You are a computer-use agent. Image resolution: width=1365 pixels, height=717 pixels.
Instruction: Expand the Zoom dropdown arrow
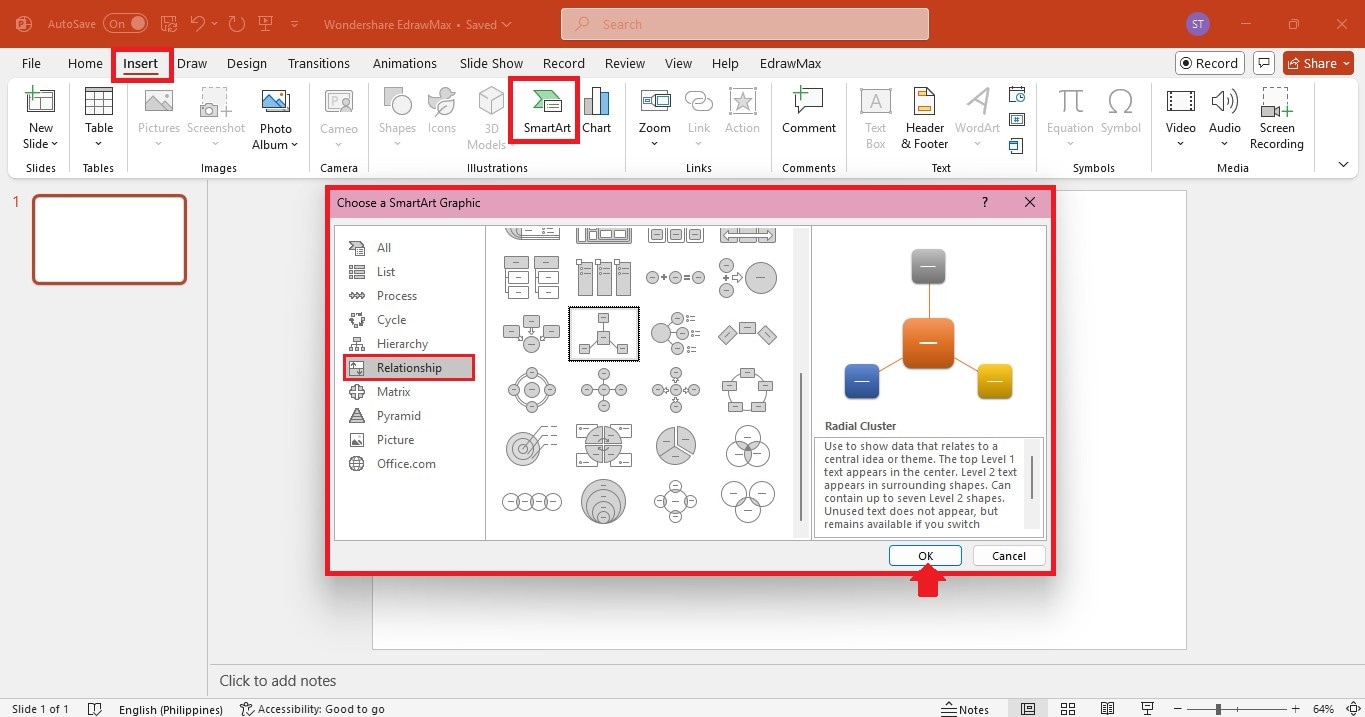[x=655, y=144]
